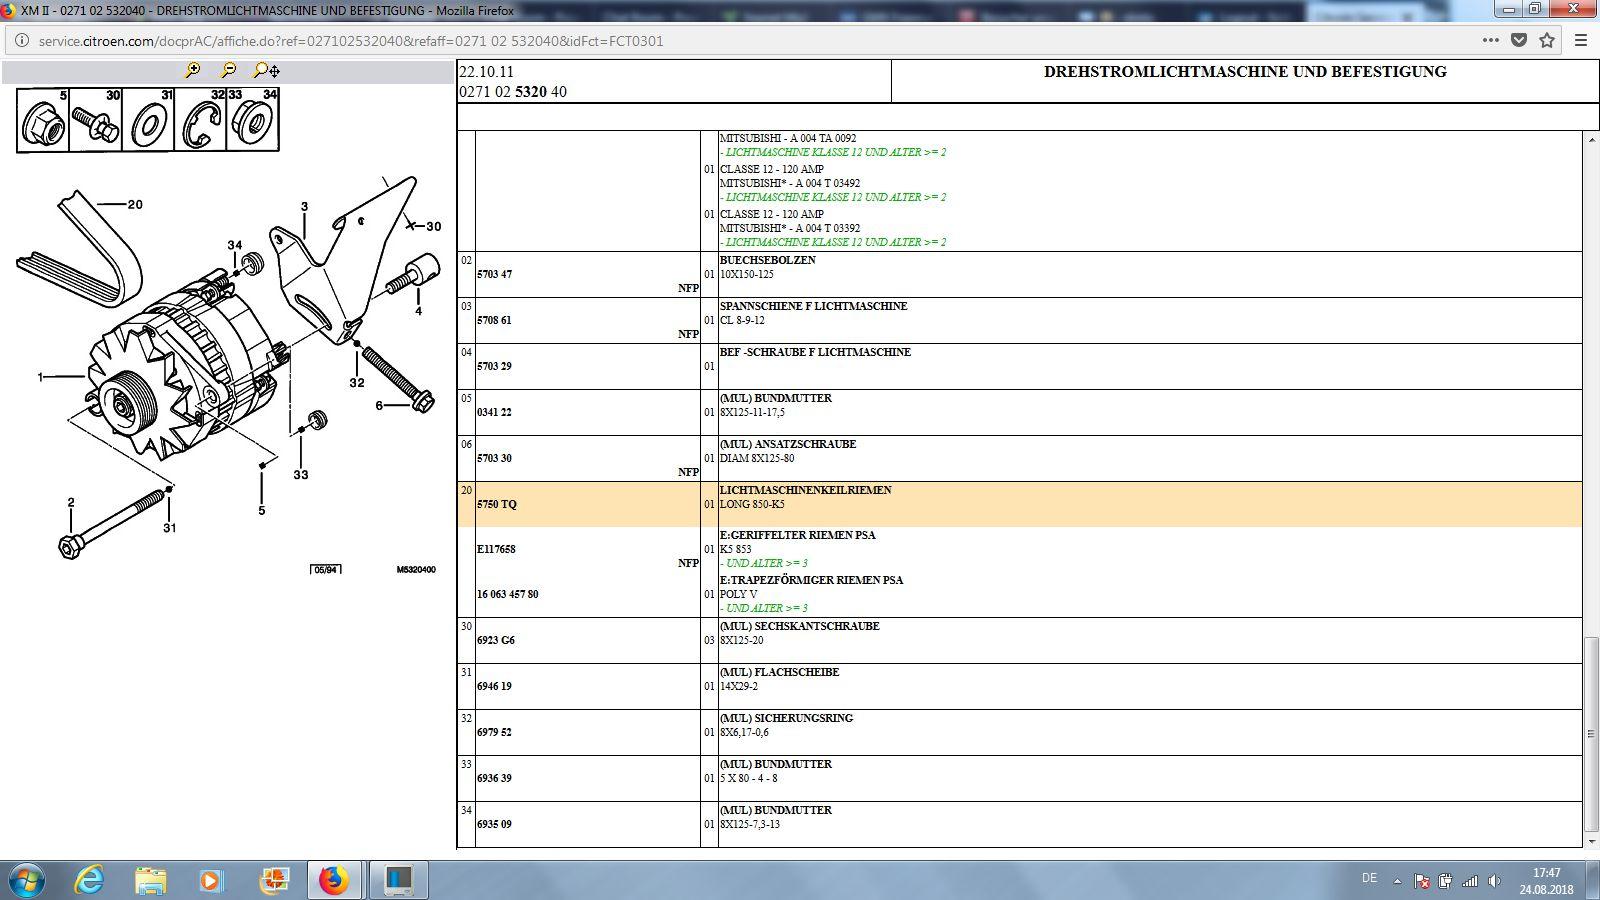The height and width of the screenshot is (900, 1600).
Task: Click the Action Center flag tray icon
Action: point(1421,881)
